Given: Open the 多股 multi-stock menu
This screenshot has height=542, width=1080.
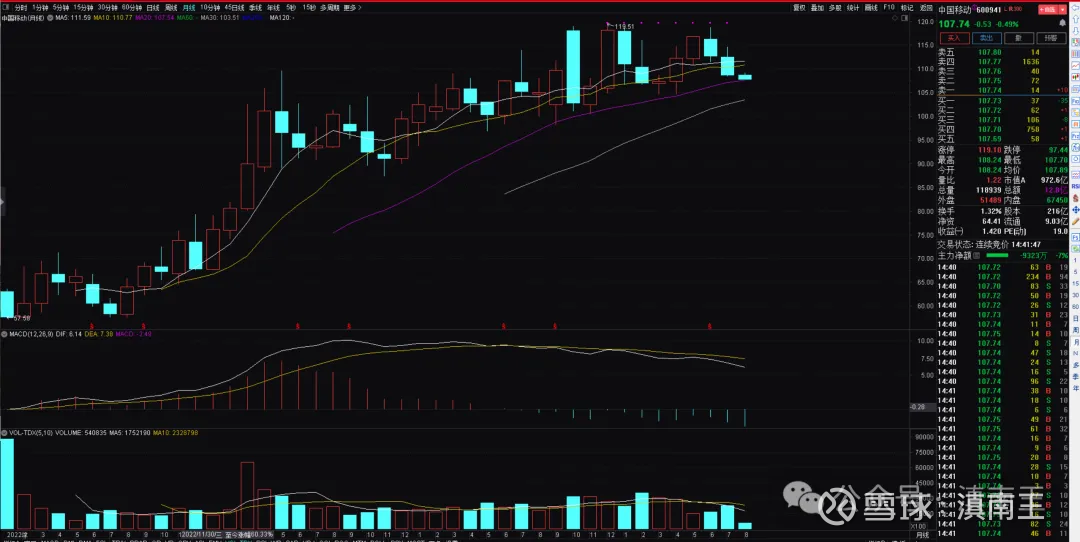Looking at the screenshot, I should [x=835, y=8].
